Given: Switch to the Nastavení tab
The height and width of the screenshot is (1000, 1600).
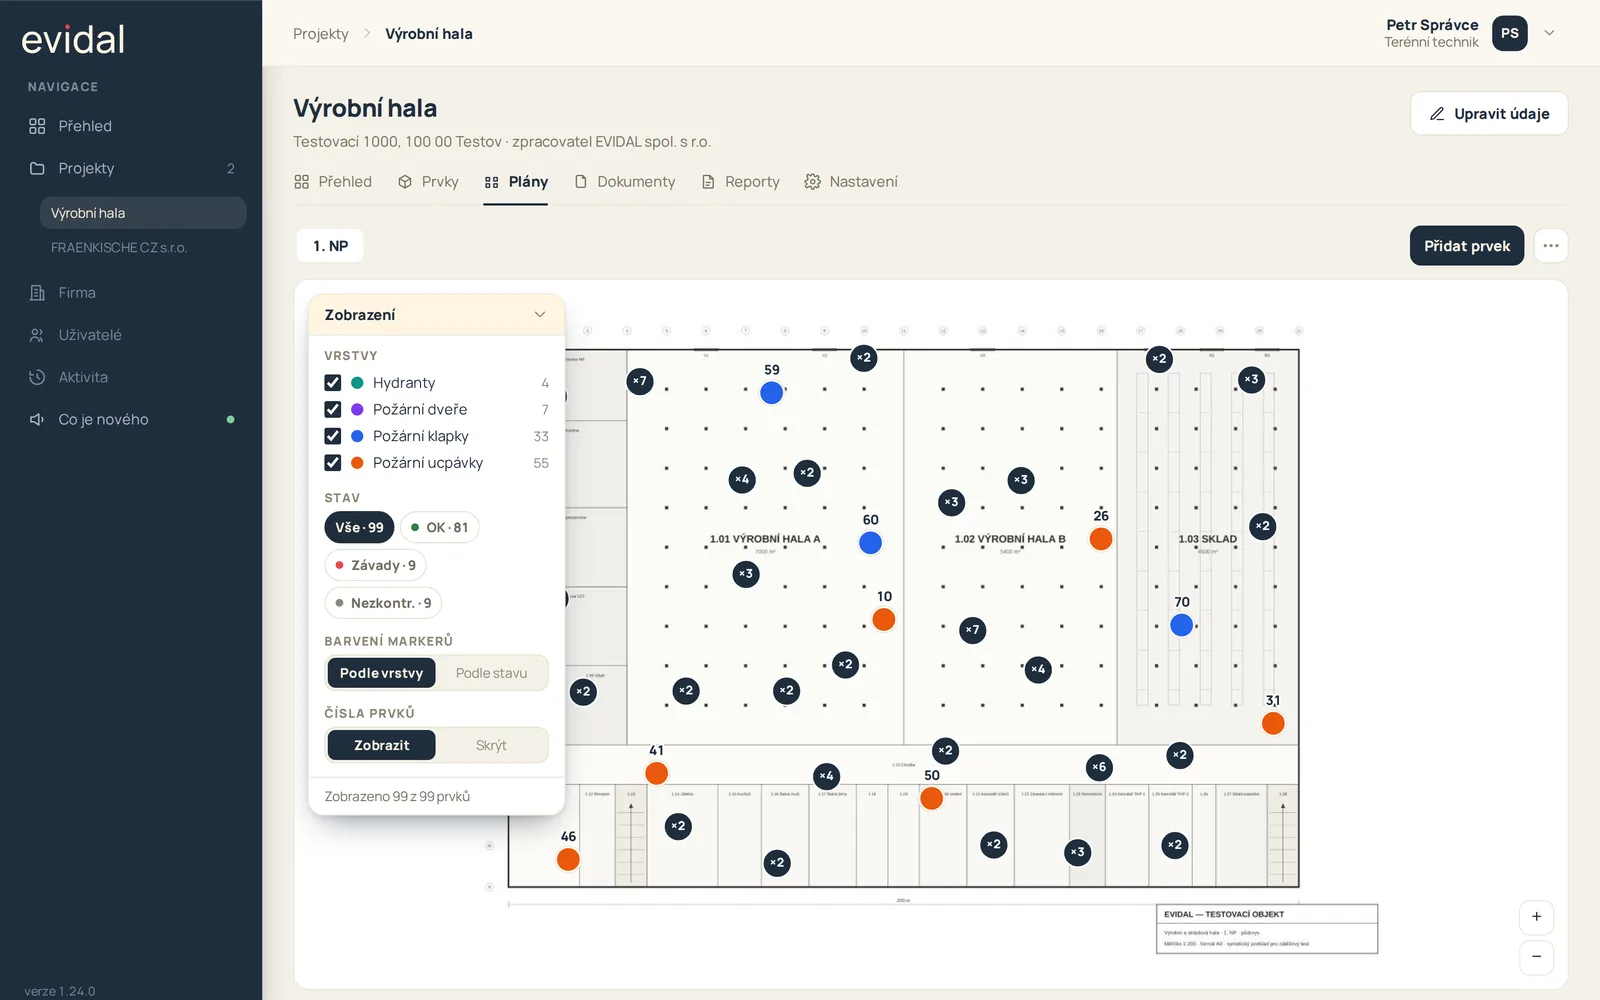Looking at the screenshot, I should point(851,182).
